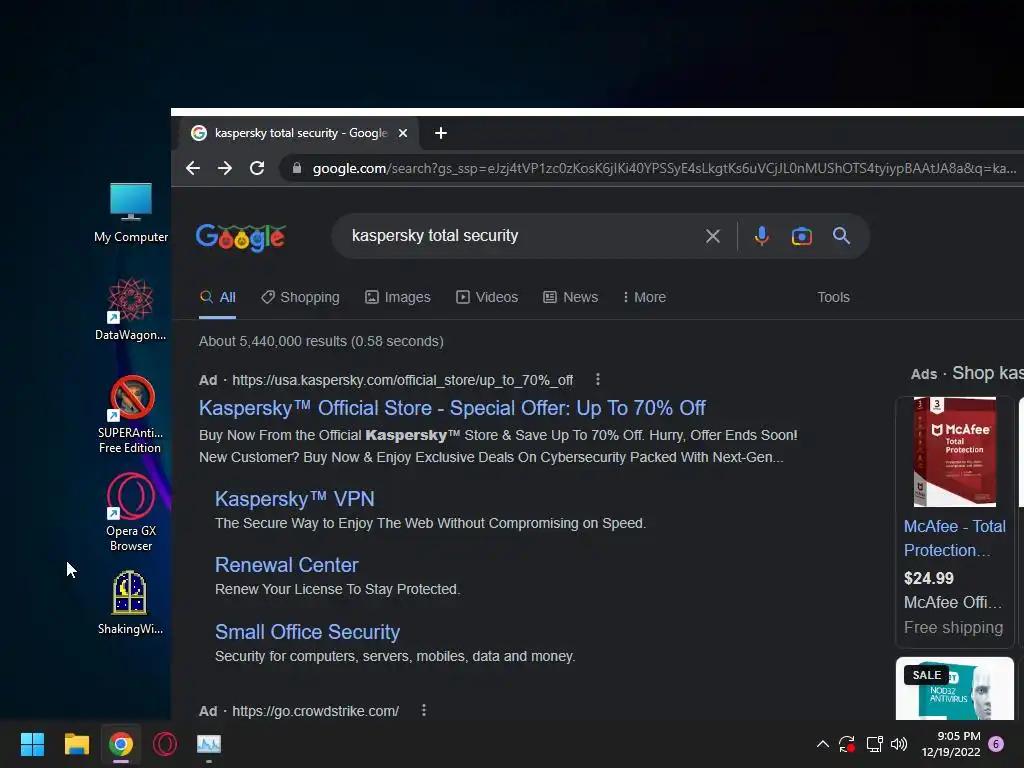Expand the More search categories menu
This screenshot has width=1024, height=768.
(645, 297)
